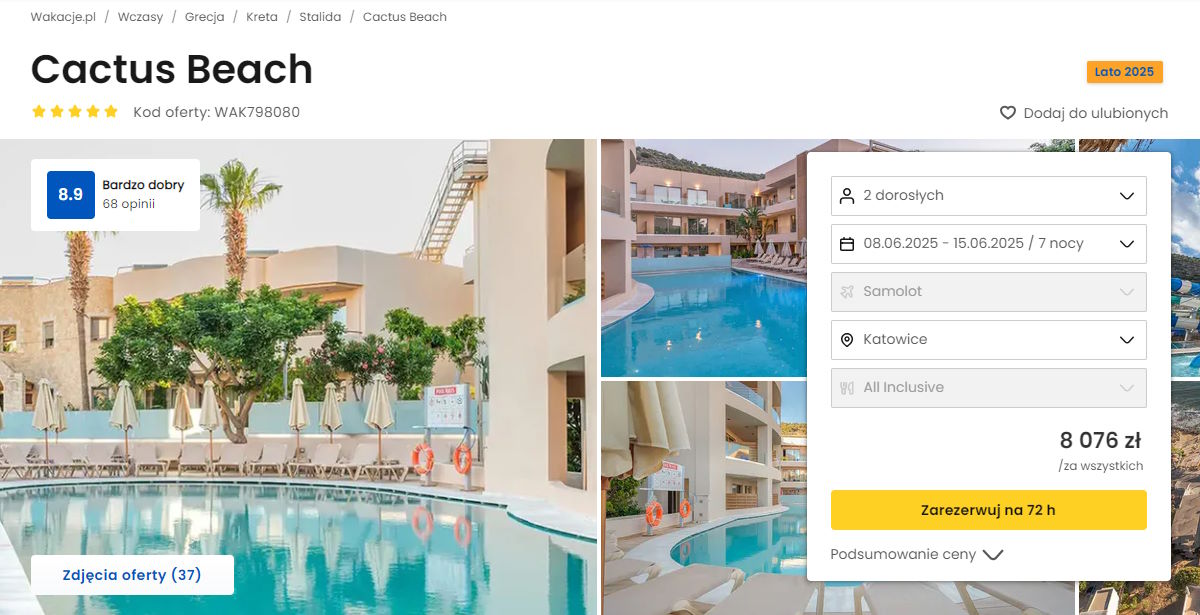1200x615 pixels.
Task: Click the heart favorite icon
Action: pos(1008,113)
